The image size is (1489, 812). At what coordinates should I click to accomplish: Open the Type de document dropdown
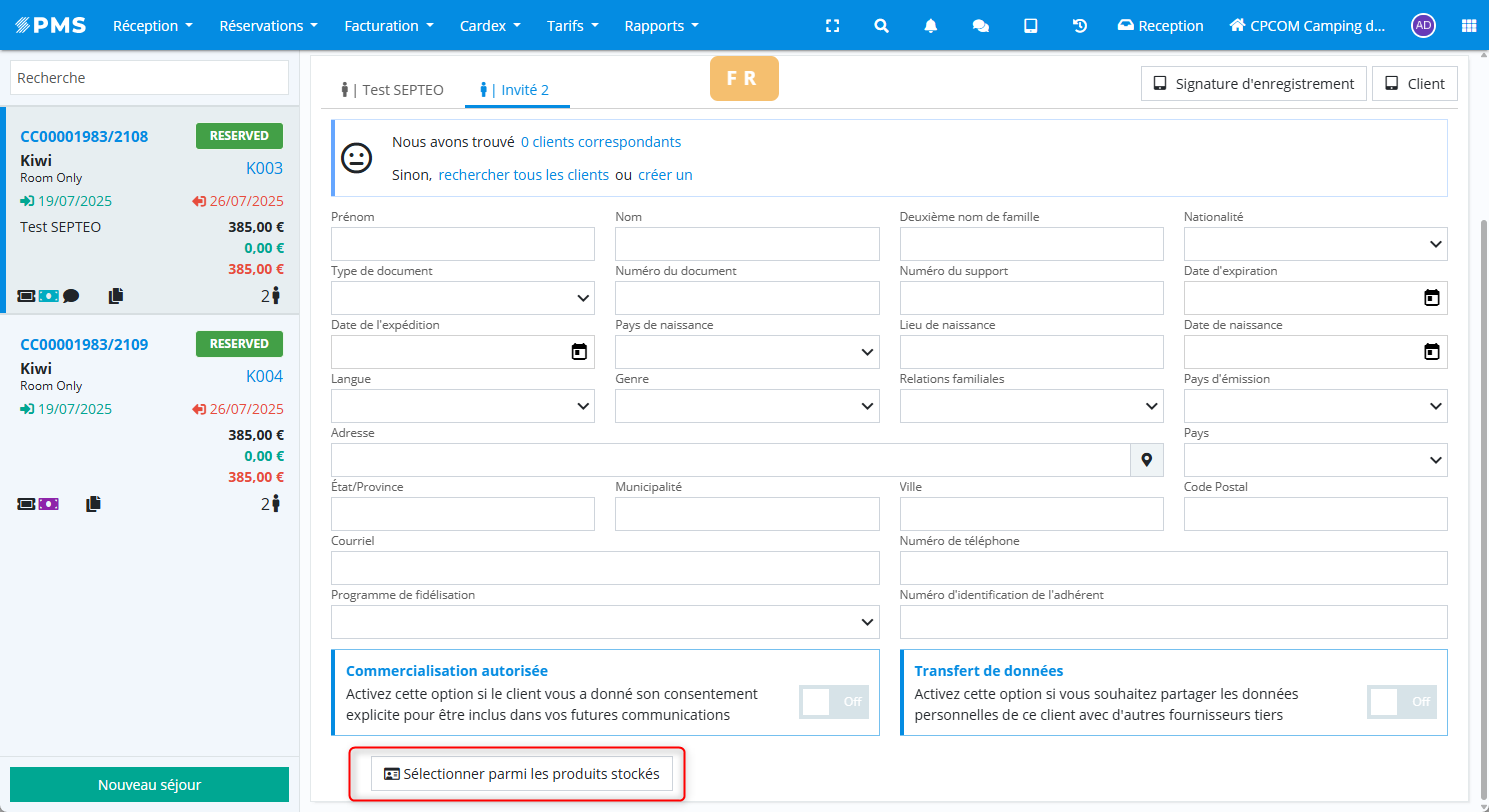[462, 298]
